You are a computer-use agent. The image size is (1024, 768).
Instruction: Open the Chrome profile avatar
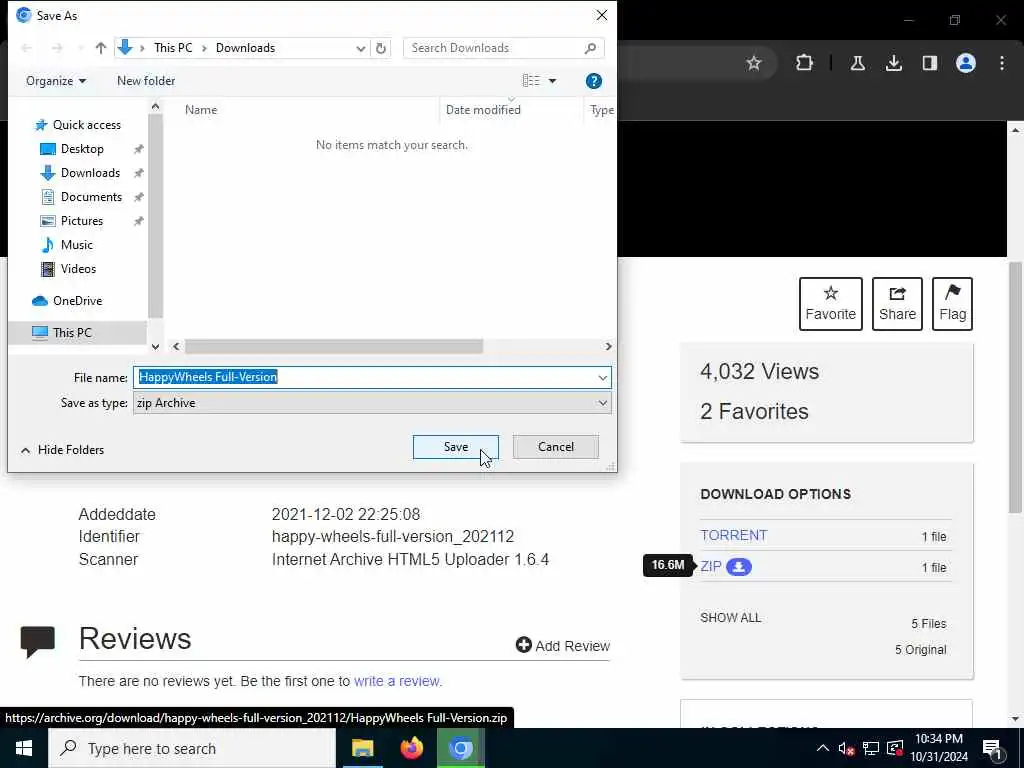[x=966, y=63]
